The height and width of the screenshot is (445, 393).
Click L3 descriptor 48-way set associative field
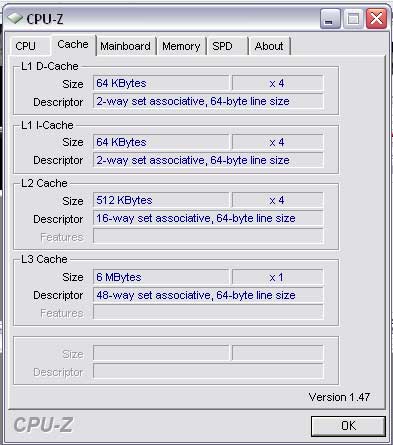click(x=208, y=295)
